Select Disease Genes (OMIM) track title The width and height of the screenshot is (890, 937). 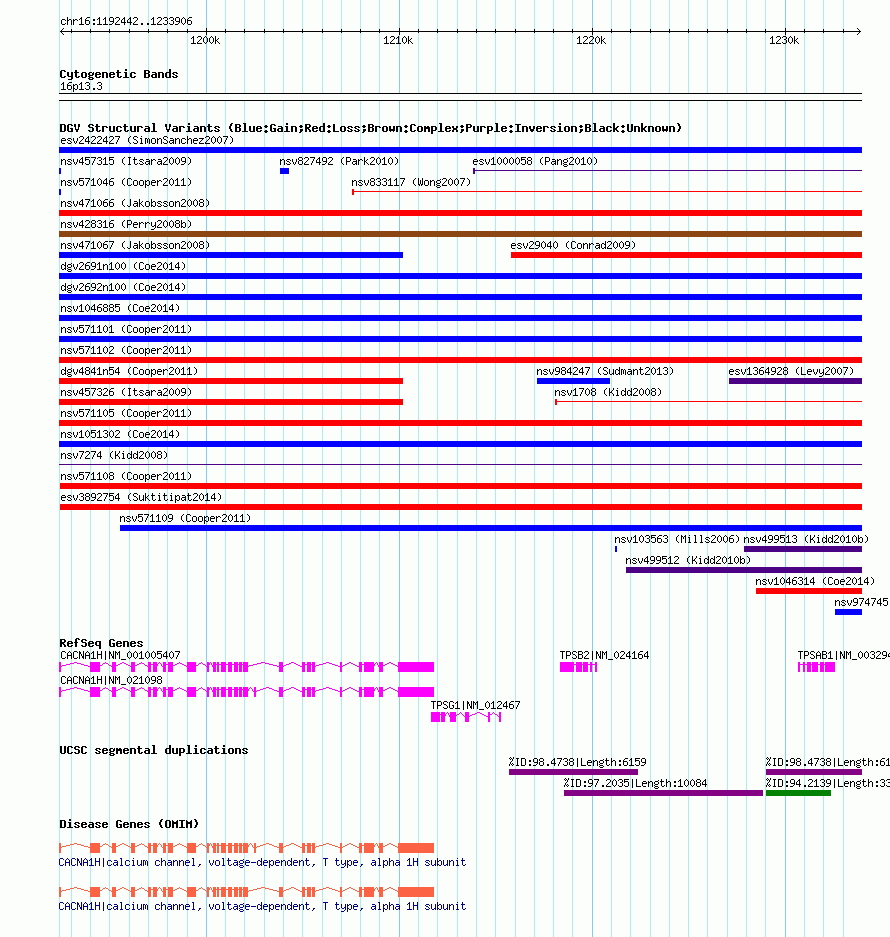pyautogui.click(x=129, y=824)
